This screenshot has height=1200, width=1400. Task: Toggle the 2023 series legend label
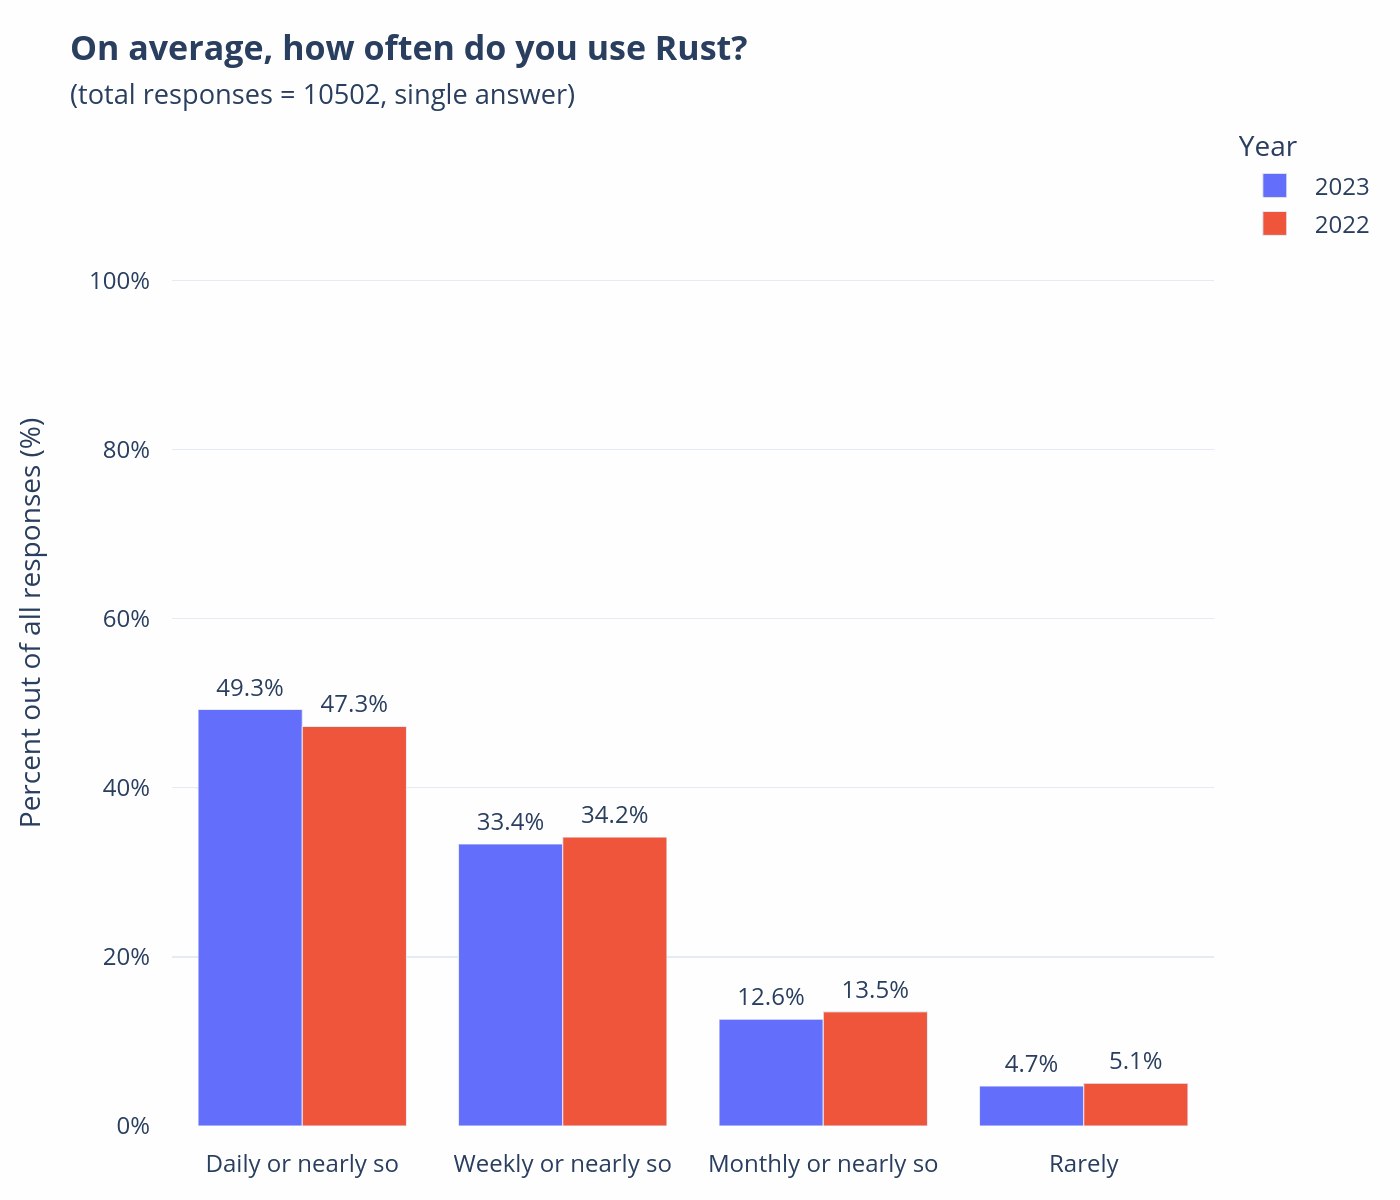pos(1341,187)
